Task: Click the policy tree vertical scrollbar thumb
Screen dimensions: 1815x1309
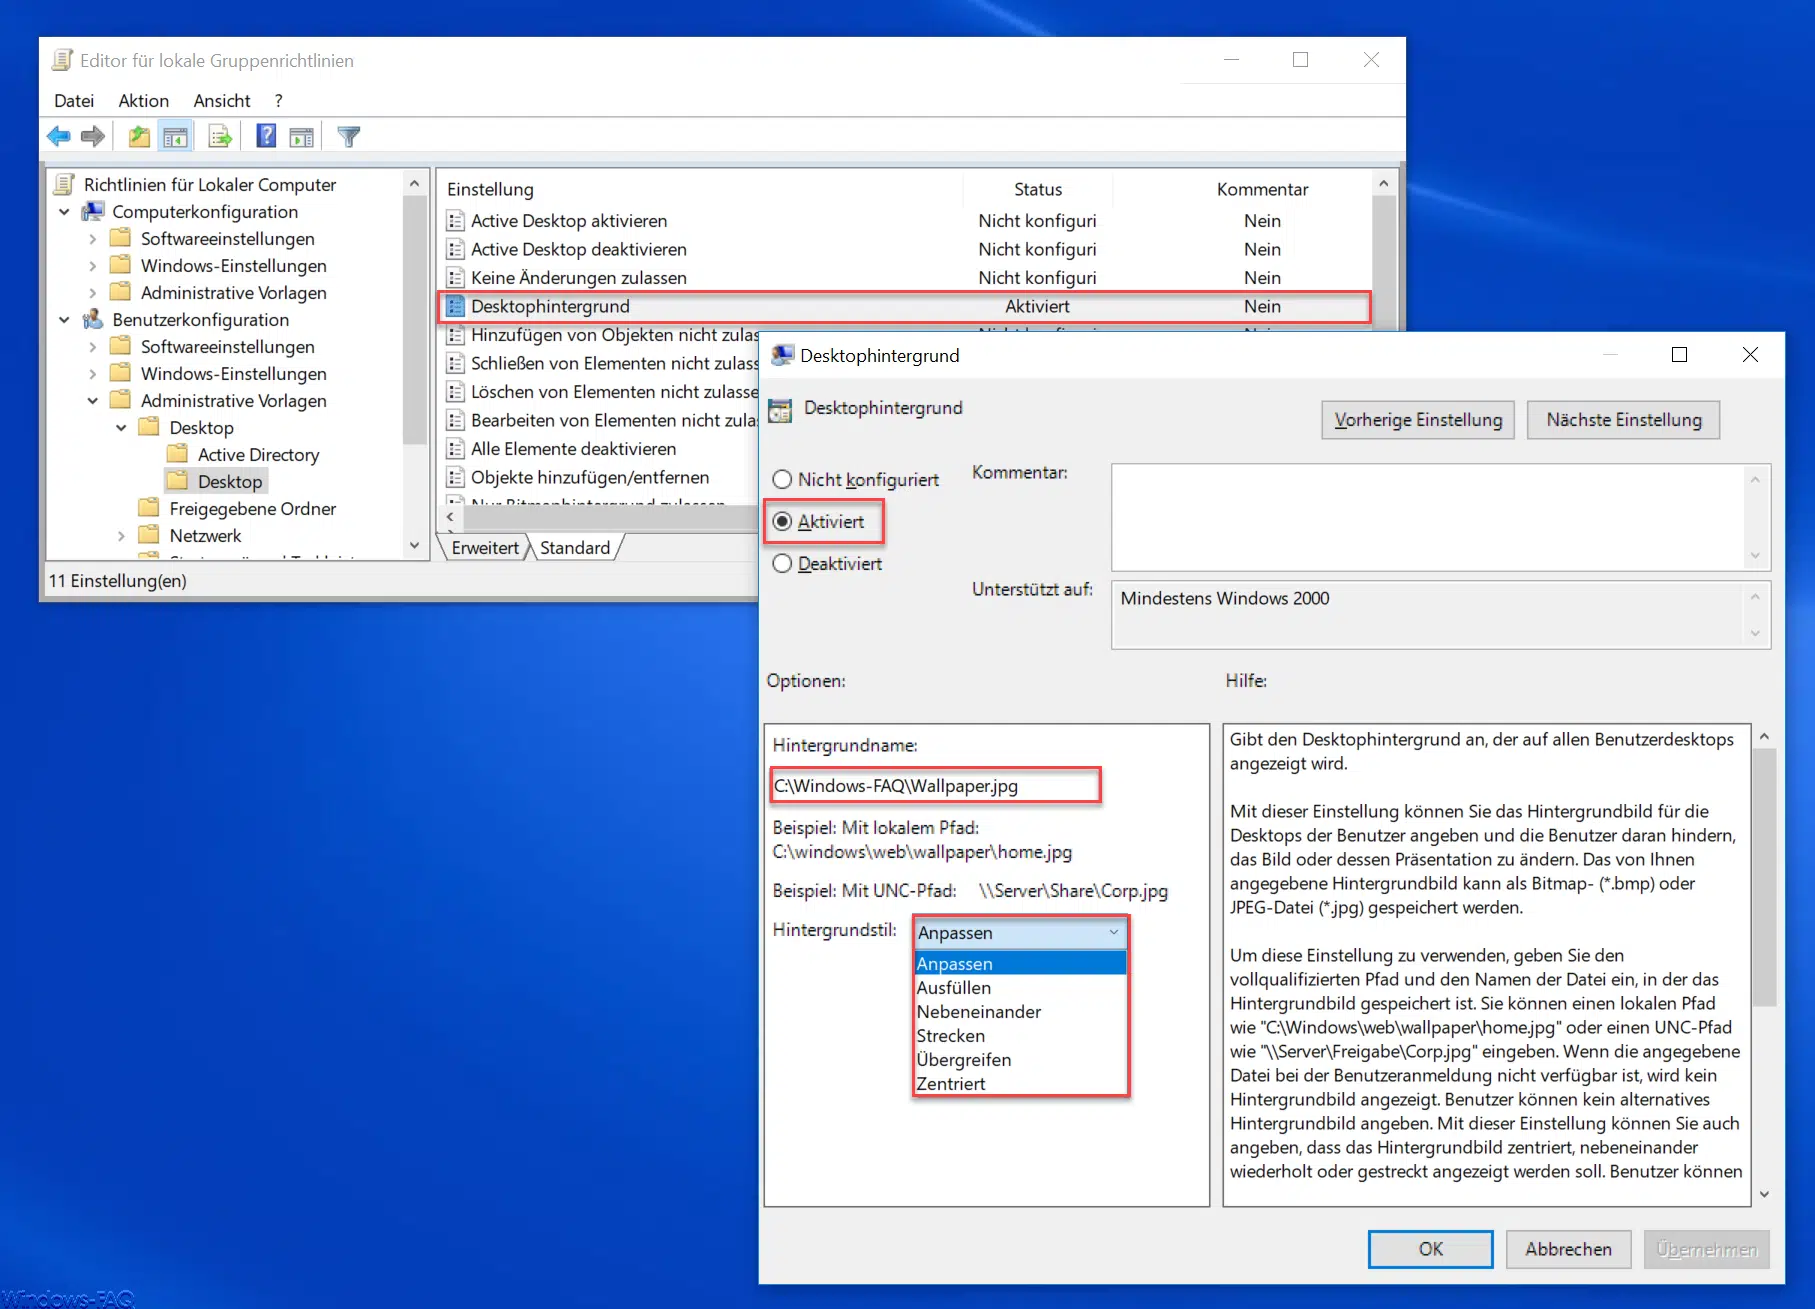Action: [414, 319]
